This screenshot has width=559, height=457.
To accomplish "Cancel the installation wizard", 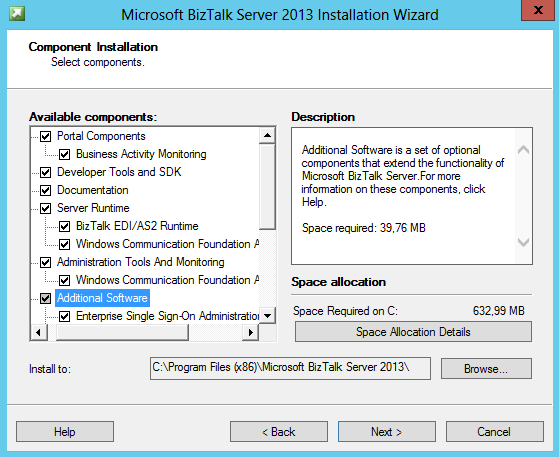I will (x=495, y=432).
